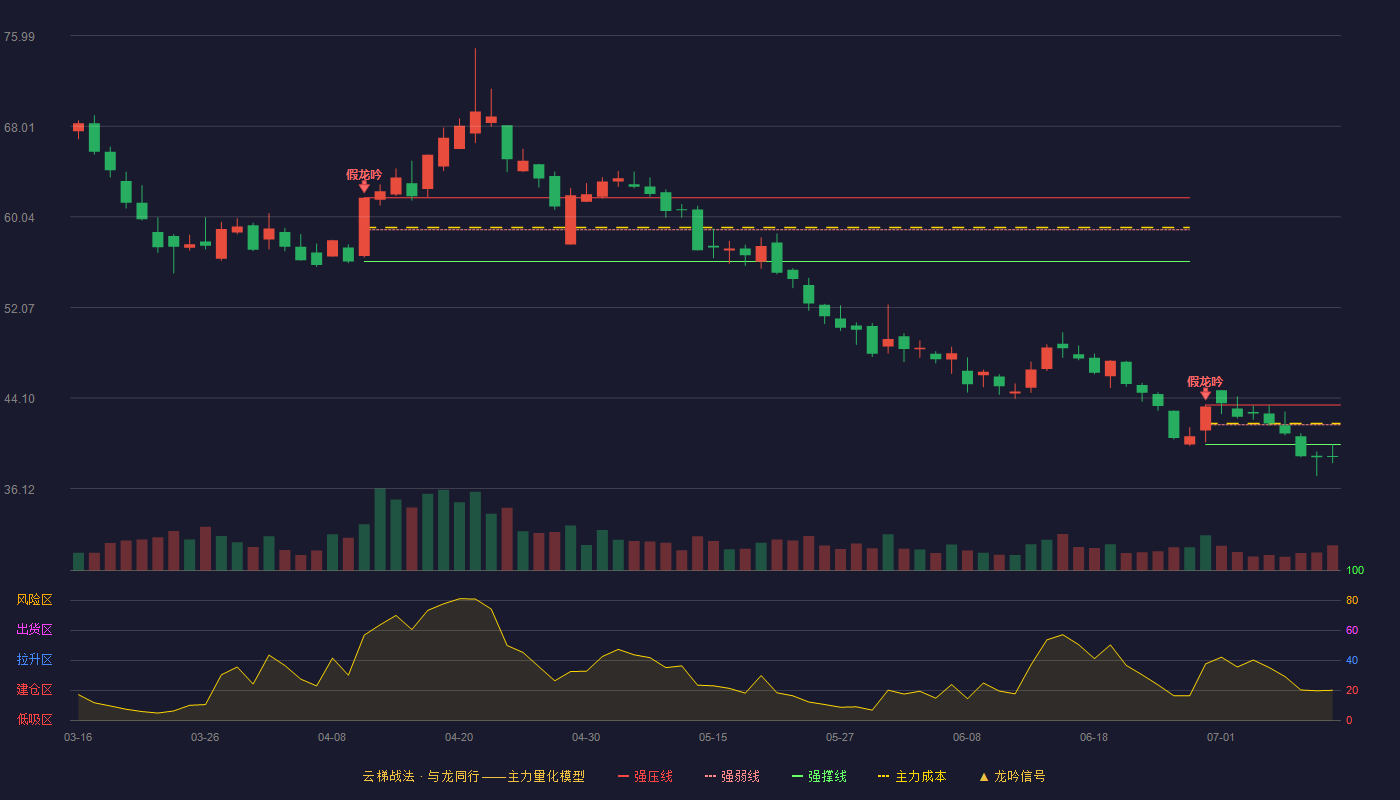Click the 68.01 price axis label
The height and width of the screenshot is (800, 1400).
coord(19,128)
